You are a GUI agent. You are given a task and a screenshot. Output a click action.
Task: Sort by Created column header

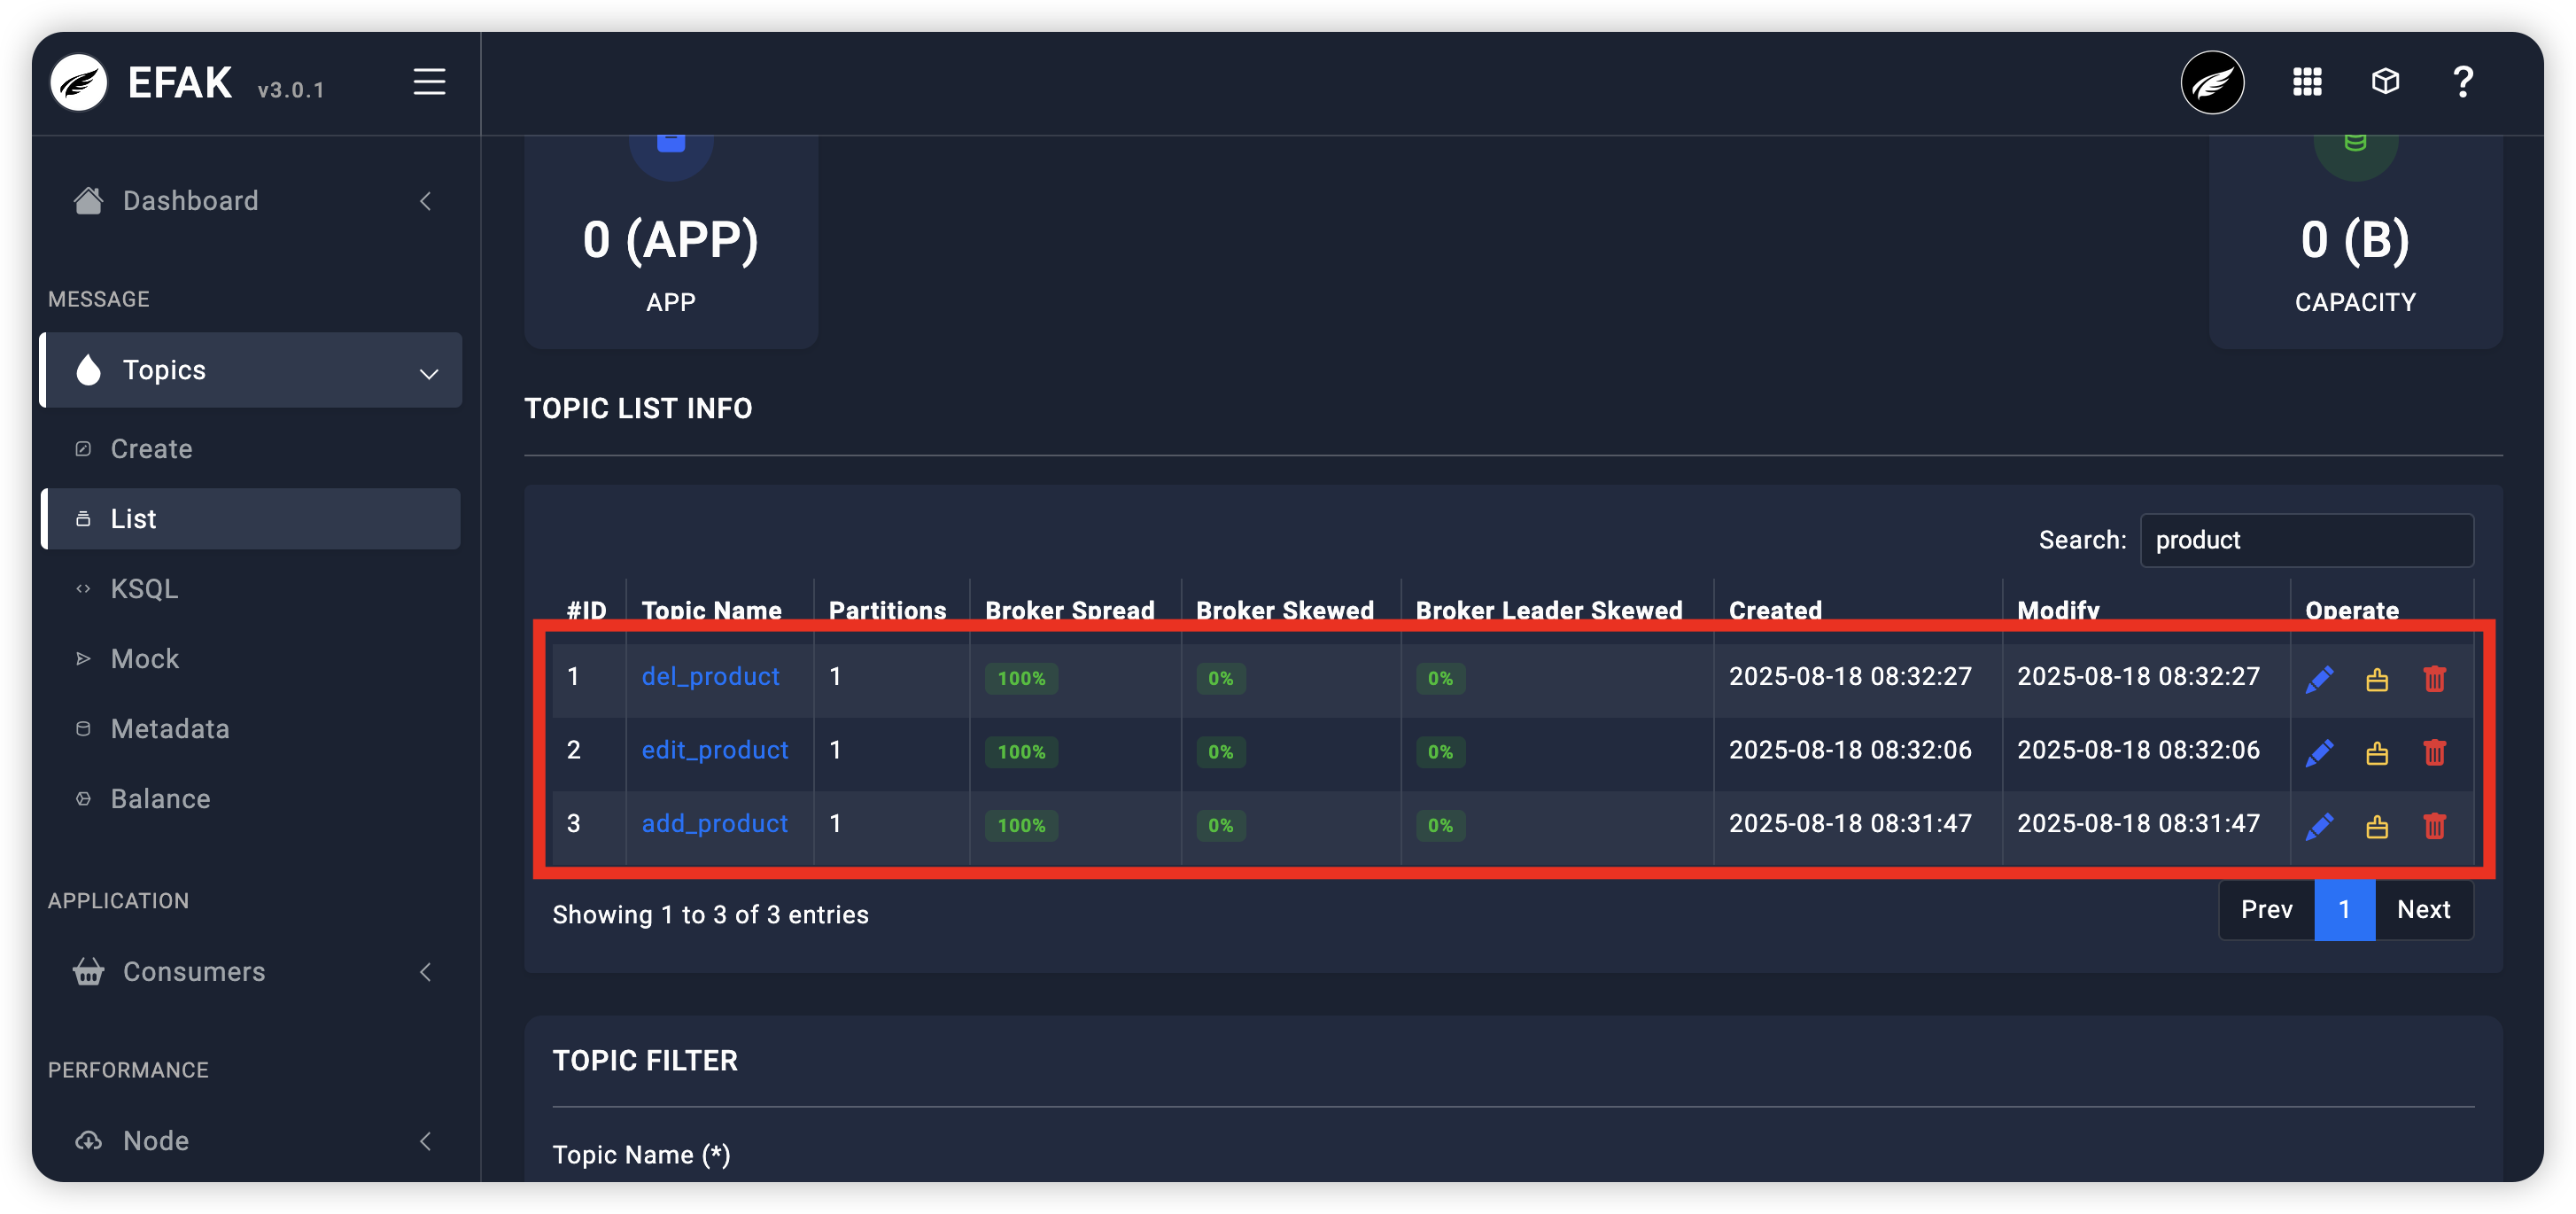pyautogui.click(x=1775, y=610)
